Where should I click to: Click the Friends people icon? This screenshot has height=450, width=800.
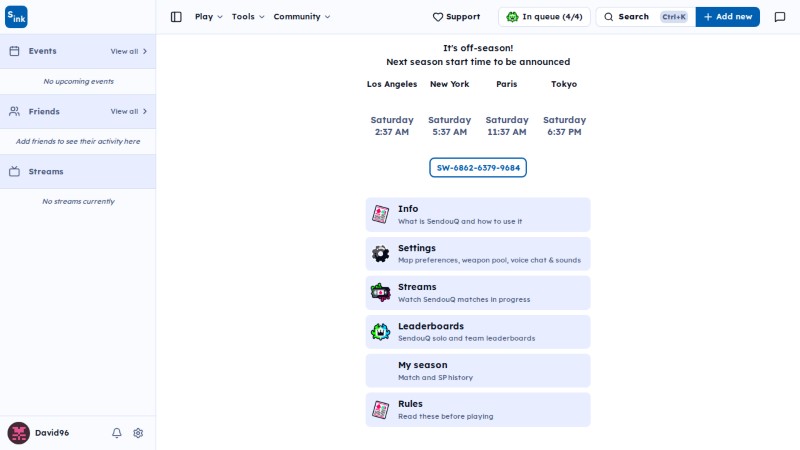14,111
